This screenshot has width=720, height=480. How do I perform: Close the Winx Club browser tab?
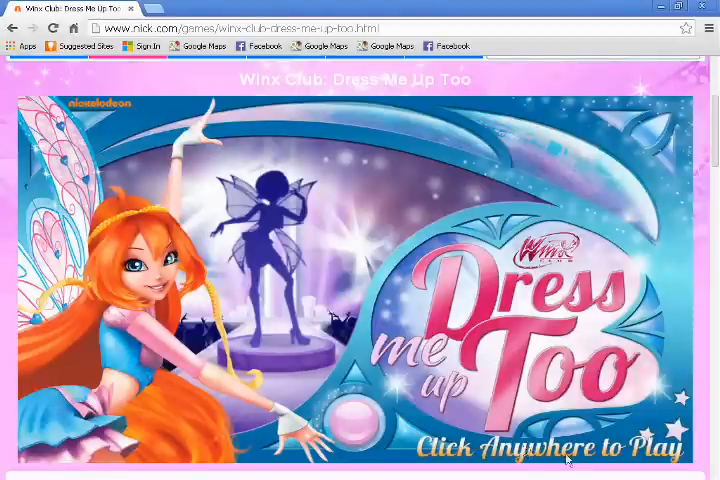(x=131, y=9)
